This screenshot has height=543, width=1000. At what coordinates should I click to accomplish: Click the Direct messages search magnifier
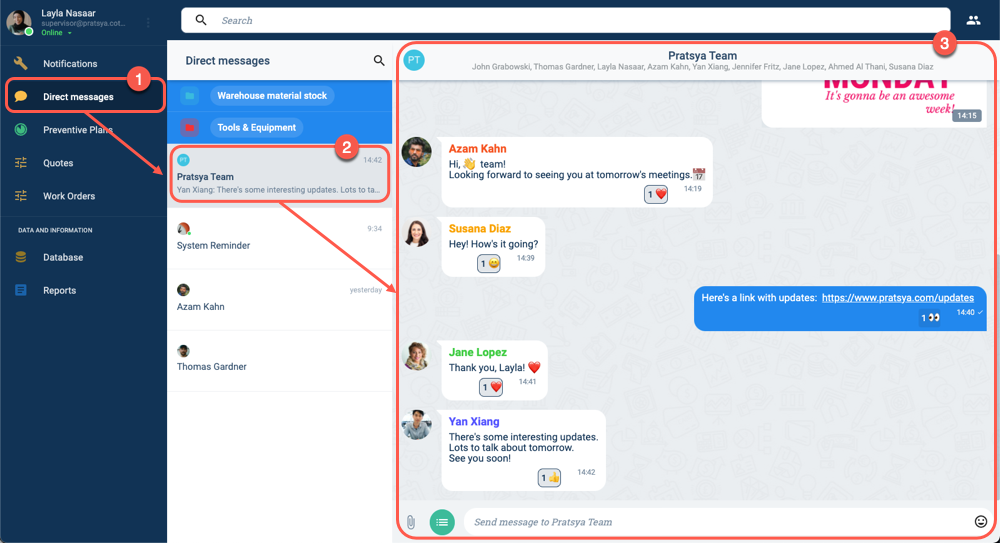(379, 61)
